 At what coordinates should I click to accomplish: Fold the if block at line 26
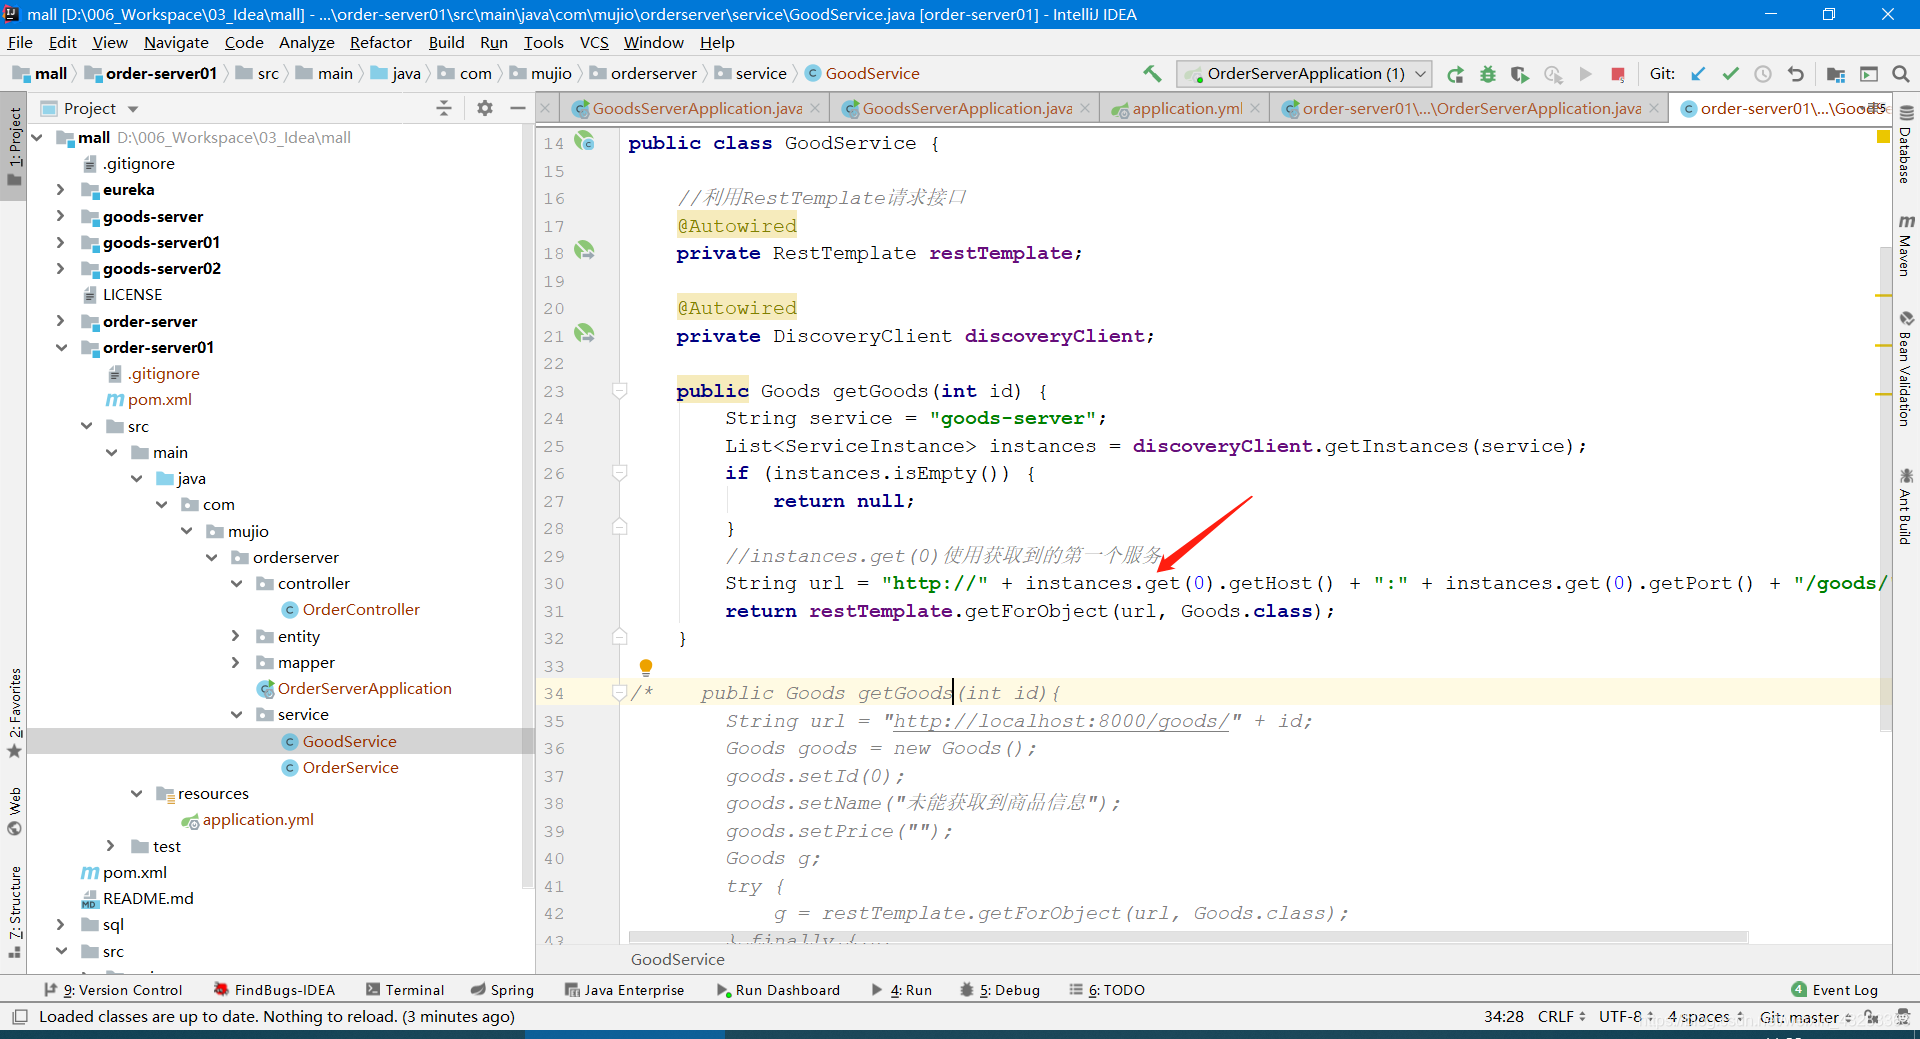619,473
